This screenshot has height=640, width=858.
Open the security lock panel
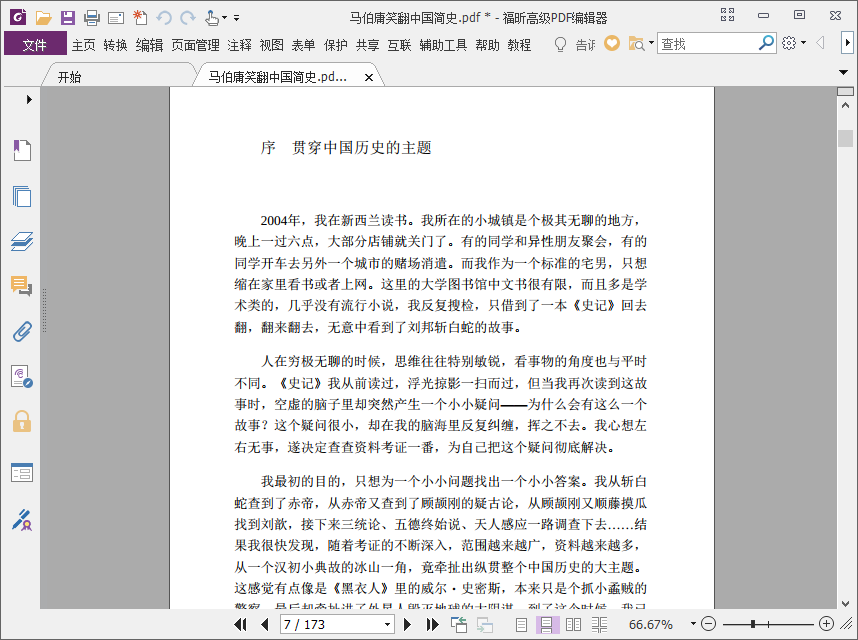click(x=22, y=421)
